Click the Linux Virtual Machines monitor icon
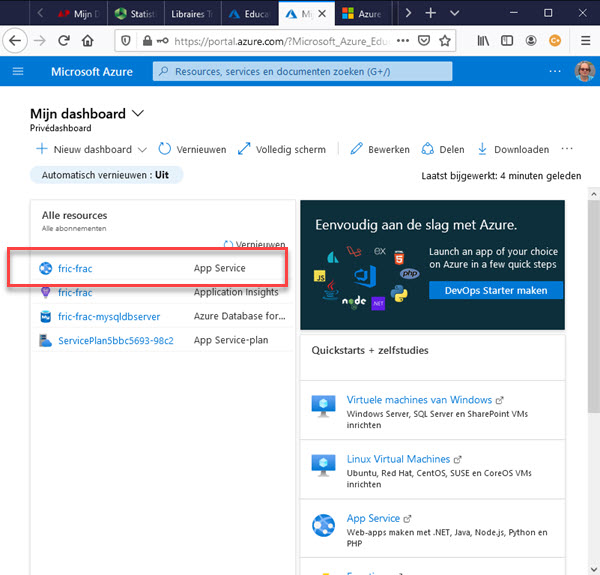This screenshot has height=575, width=600. [323, 465]
